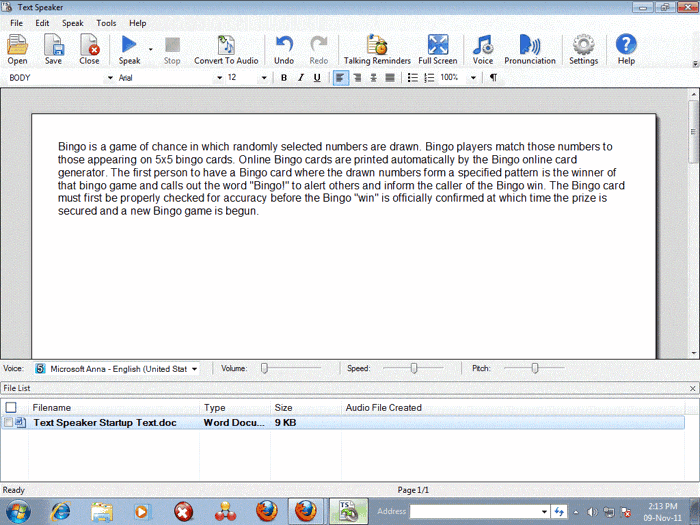Open the Voice settings icon

coord(483,48)
